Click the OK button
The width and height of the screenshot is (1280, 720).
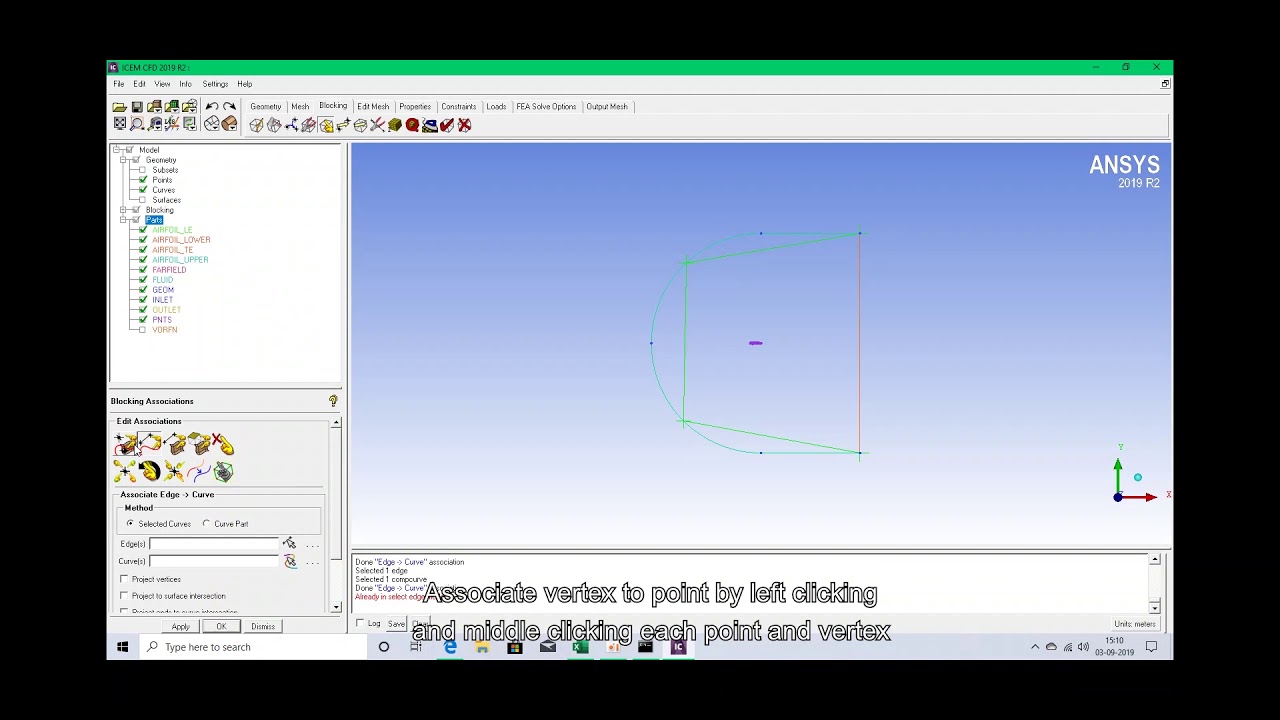[x=221, y=626]
